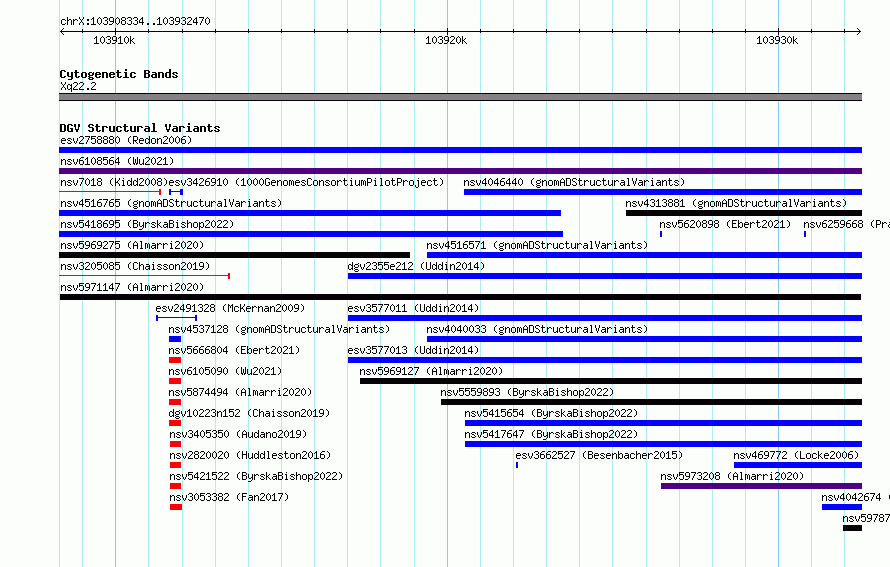Image resolution: width=890 pixels, height=567 pixels.
Task: Select dgv2355e212 (Uddin2014) label
Action: [416, 266]
